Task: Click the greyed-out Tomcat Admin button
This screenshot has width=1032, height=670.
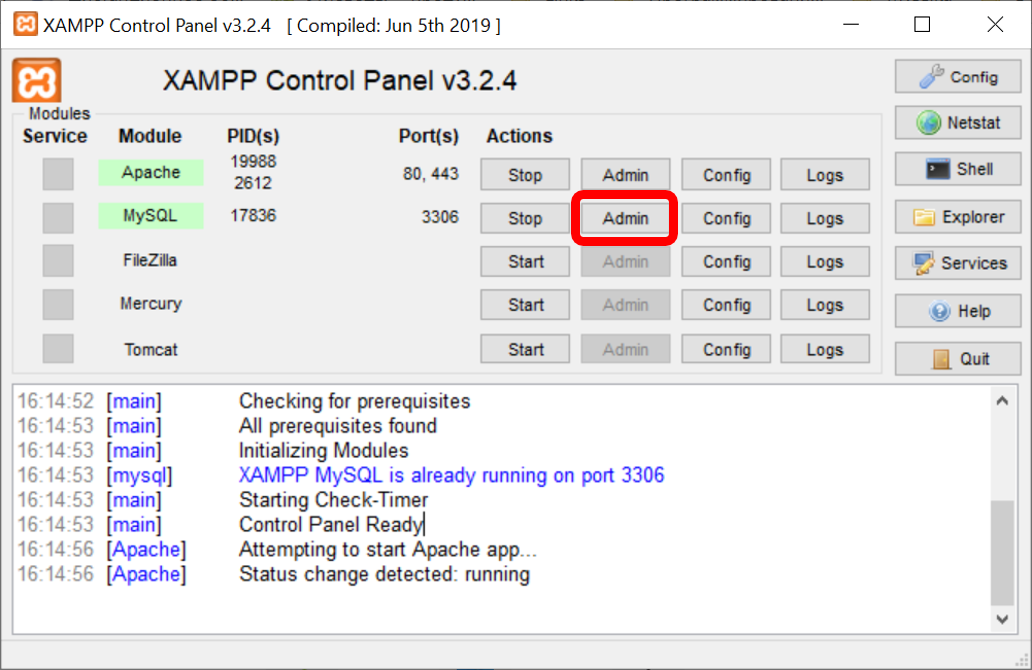Action: click(625, 349)
